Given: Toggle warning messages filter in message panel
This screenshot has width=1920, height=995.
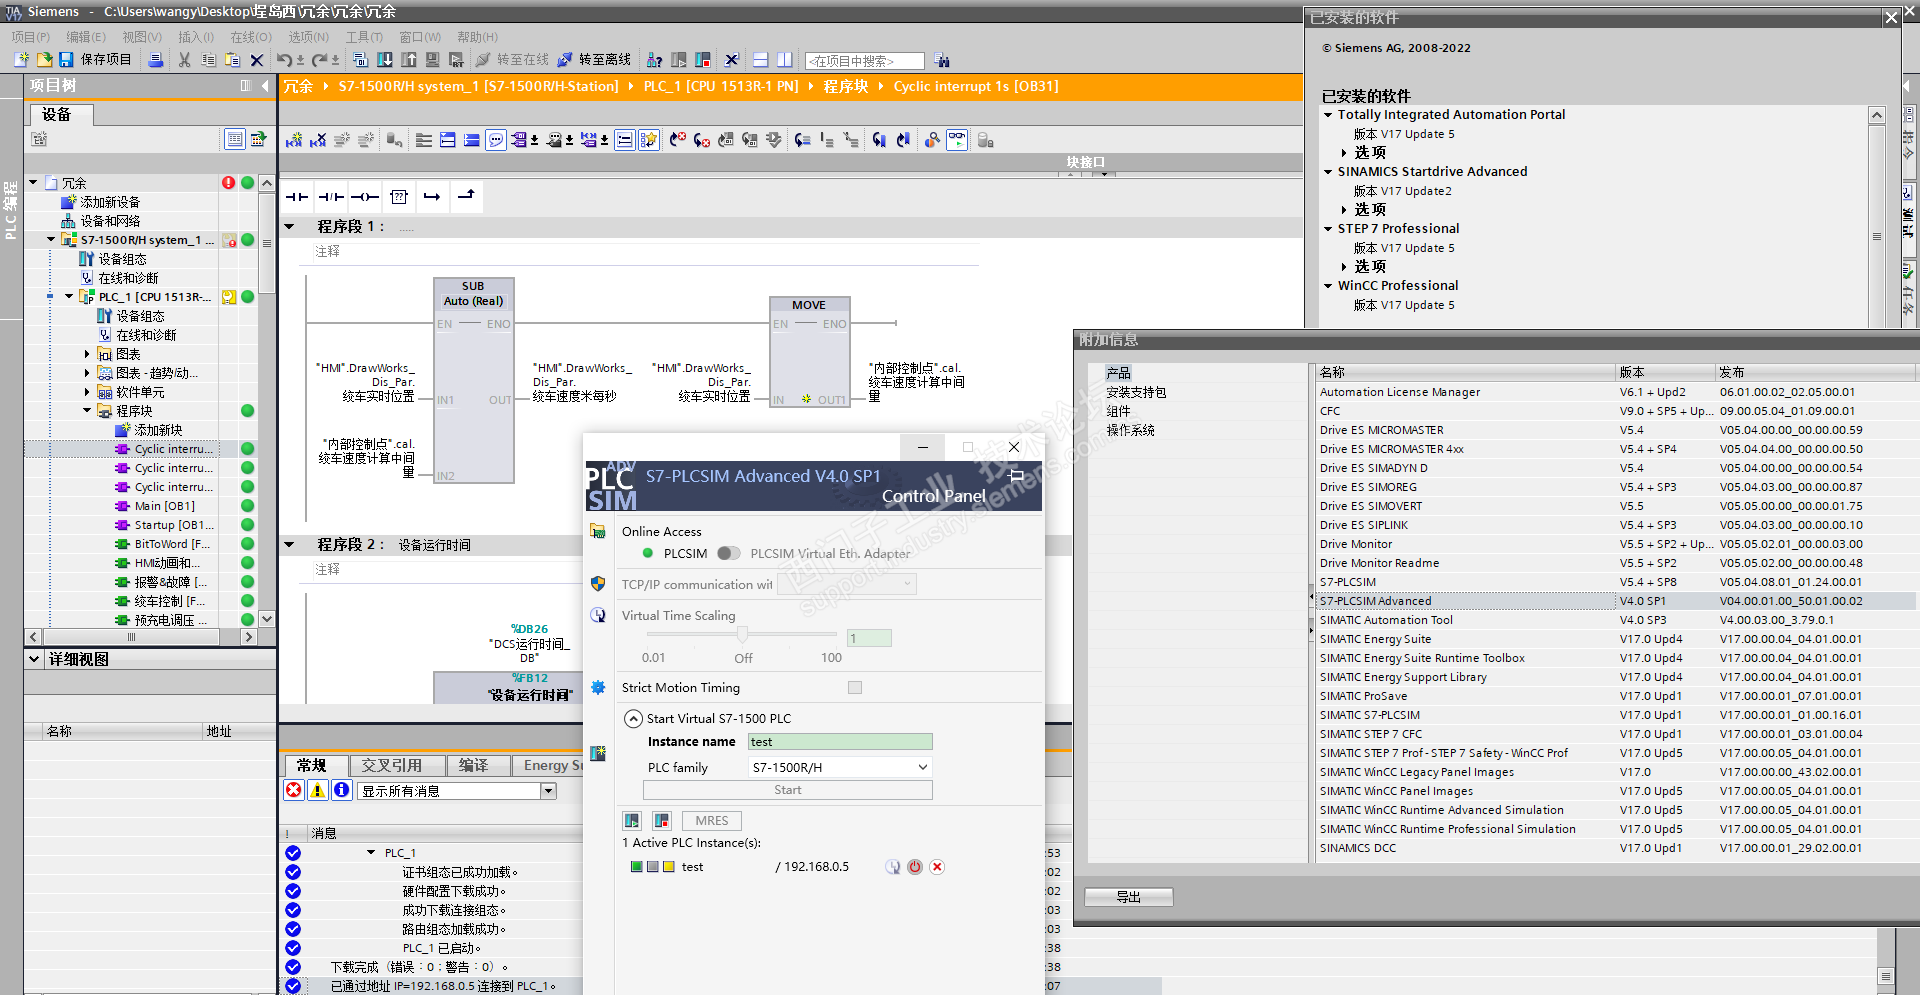Looking at the screenshot, I should coord(318,790).
